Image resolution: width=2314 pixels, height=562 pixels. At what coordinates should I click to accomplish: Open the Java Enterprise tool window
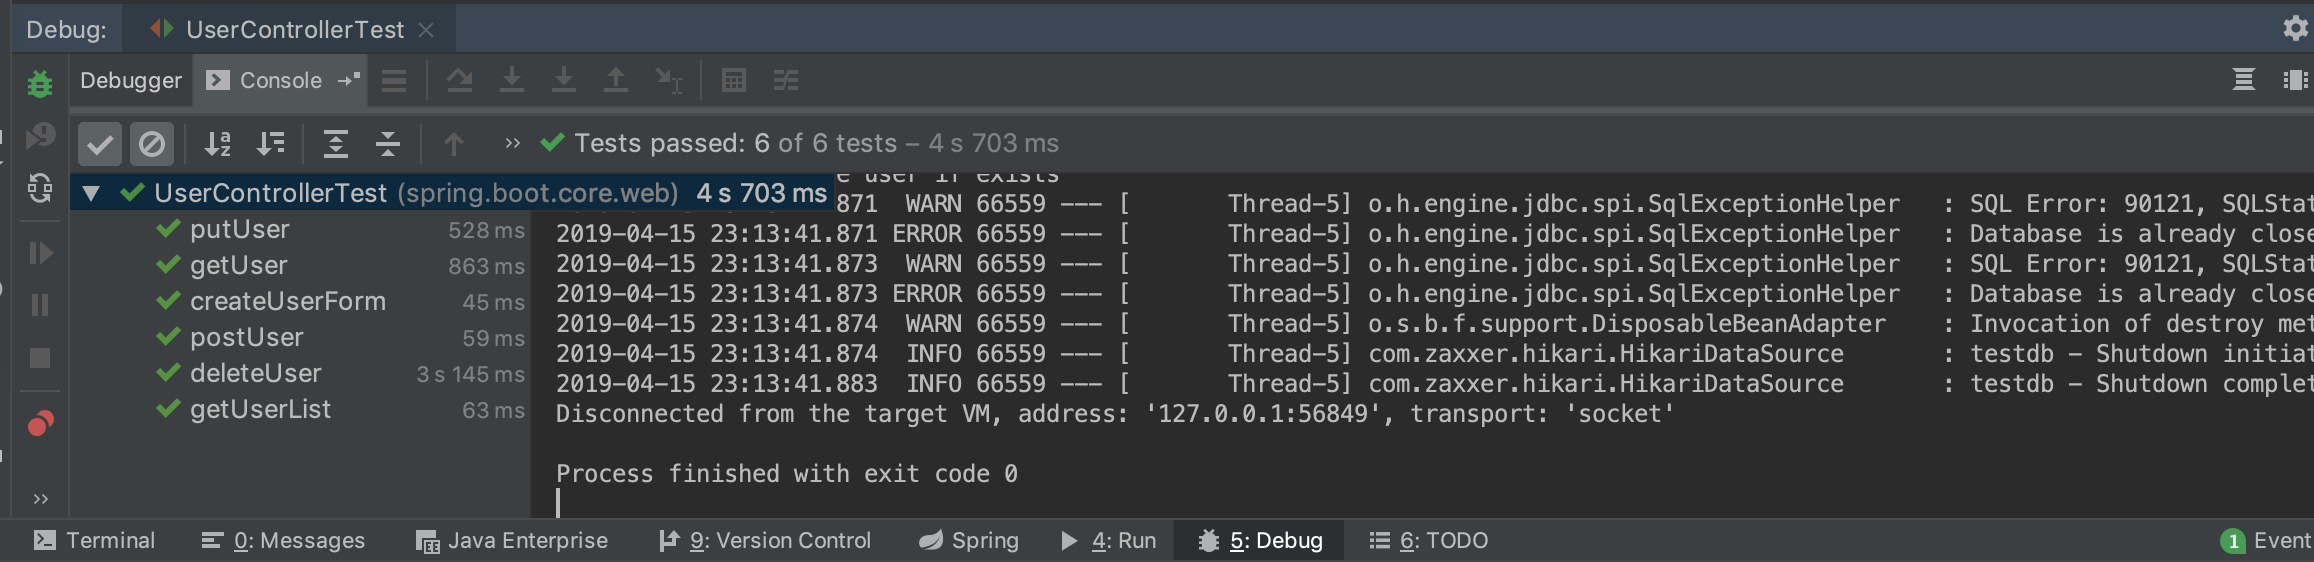pyautogui.click(x=512, y=541)
